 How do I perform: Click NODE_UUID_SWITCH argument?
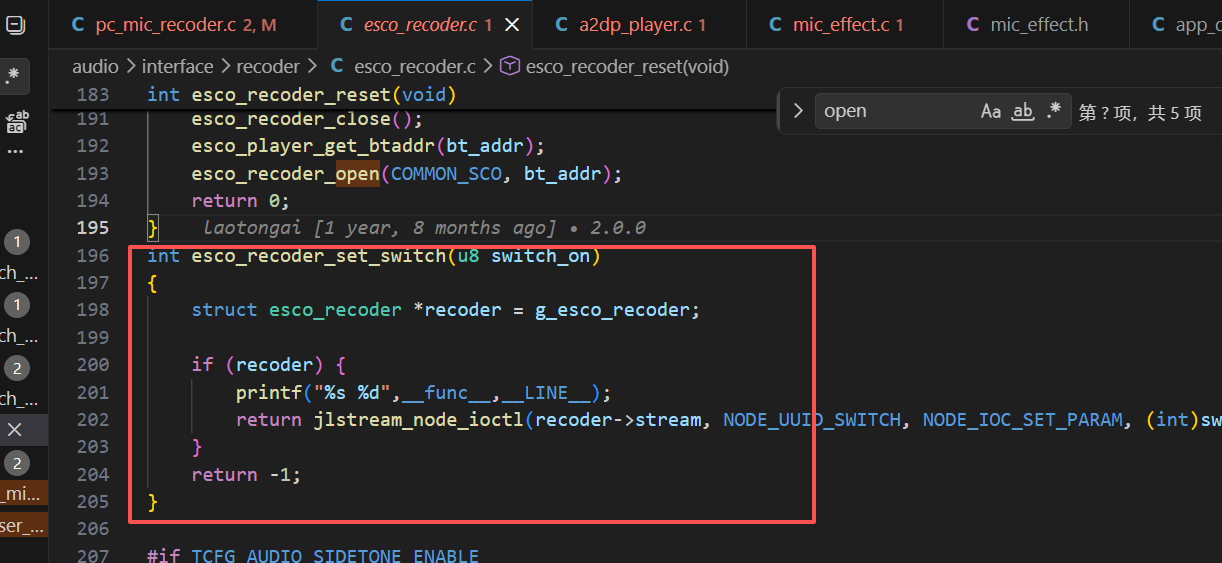(x=812, y=420)
